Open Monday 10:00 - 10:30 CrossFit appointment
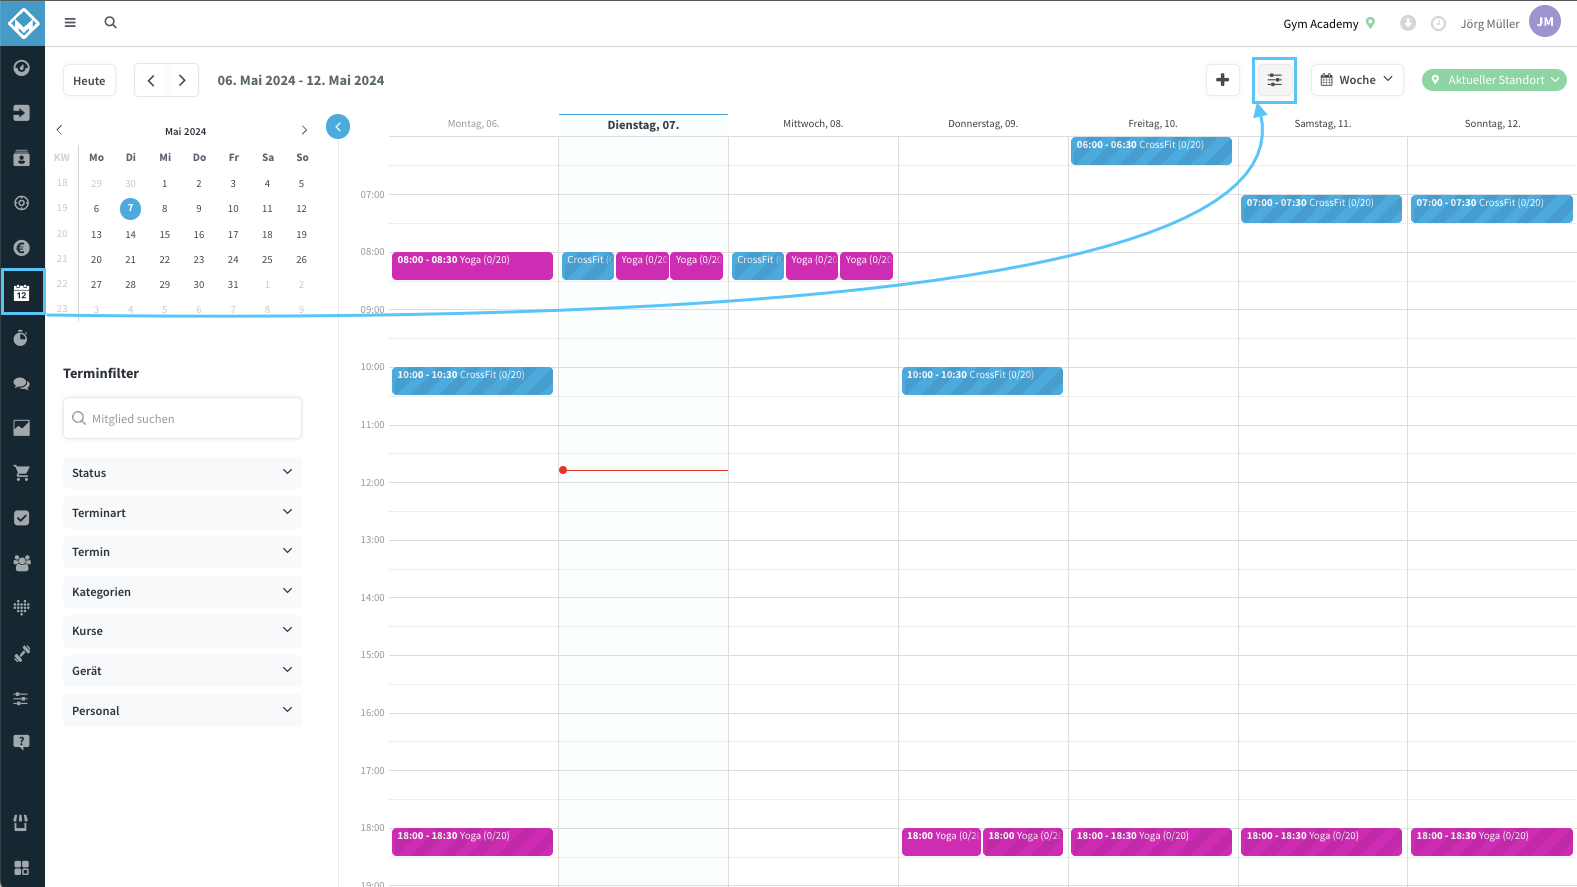The width and height of the screenshot is (1577, 887). [472, 381]
